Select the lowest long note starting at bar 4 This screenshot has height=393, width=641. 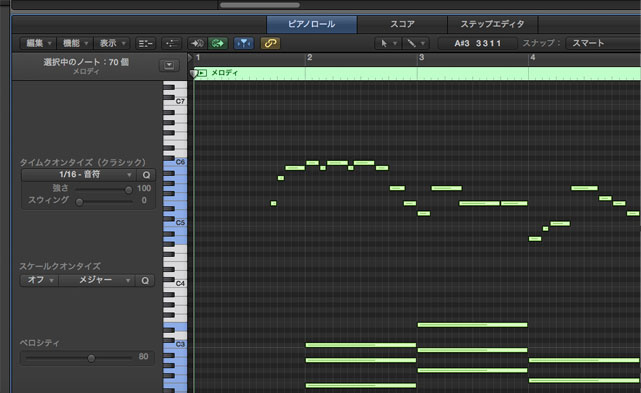click(584, 380)
